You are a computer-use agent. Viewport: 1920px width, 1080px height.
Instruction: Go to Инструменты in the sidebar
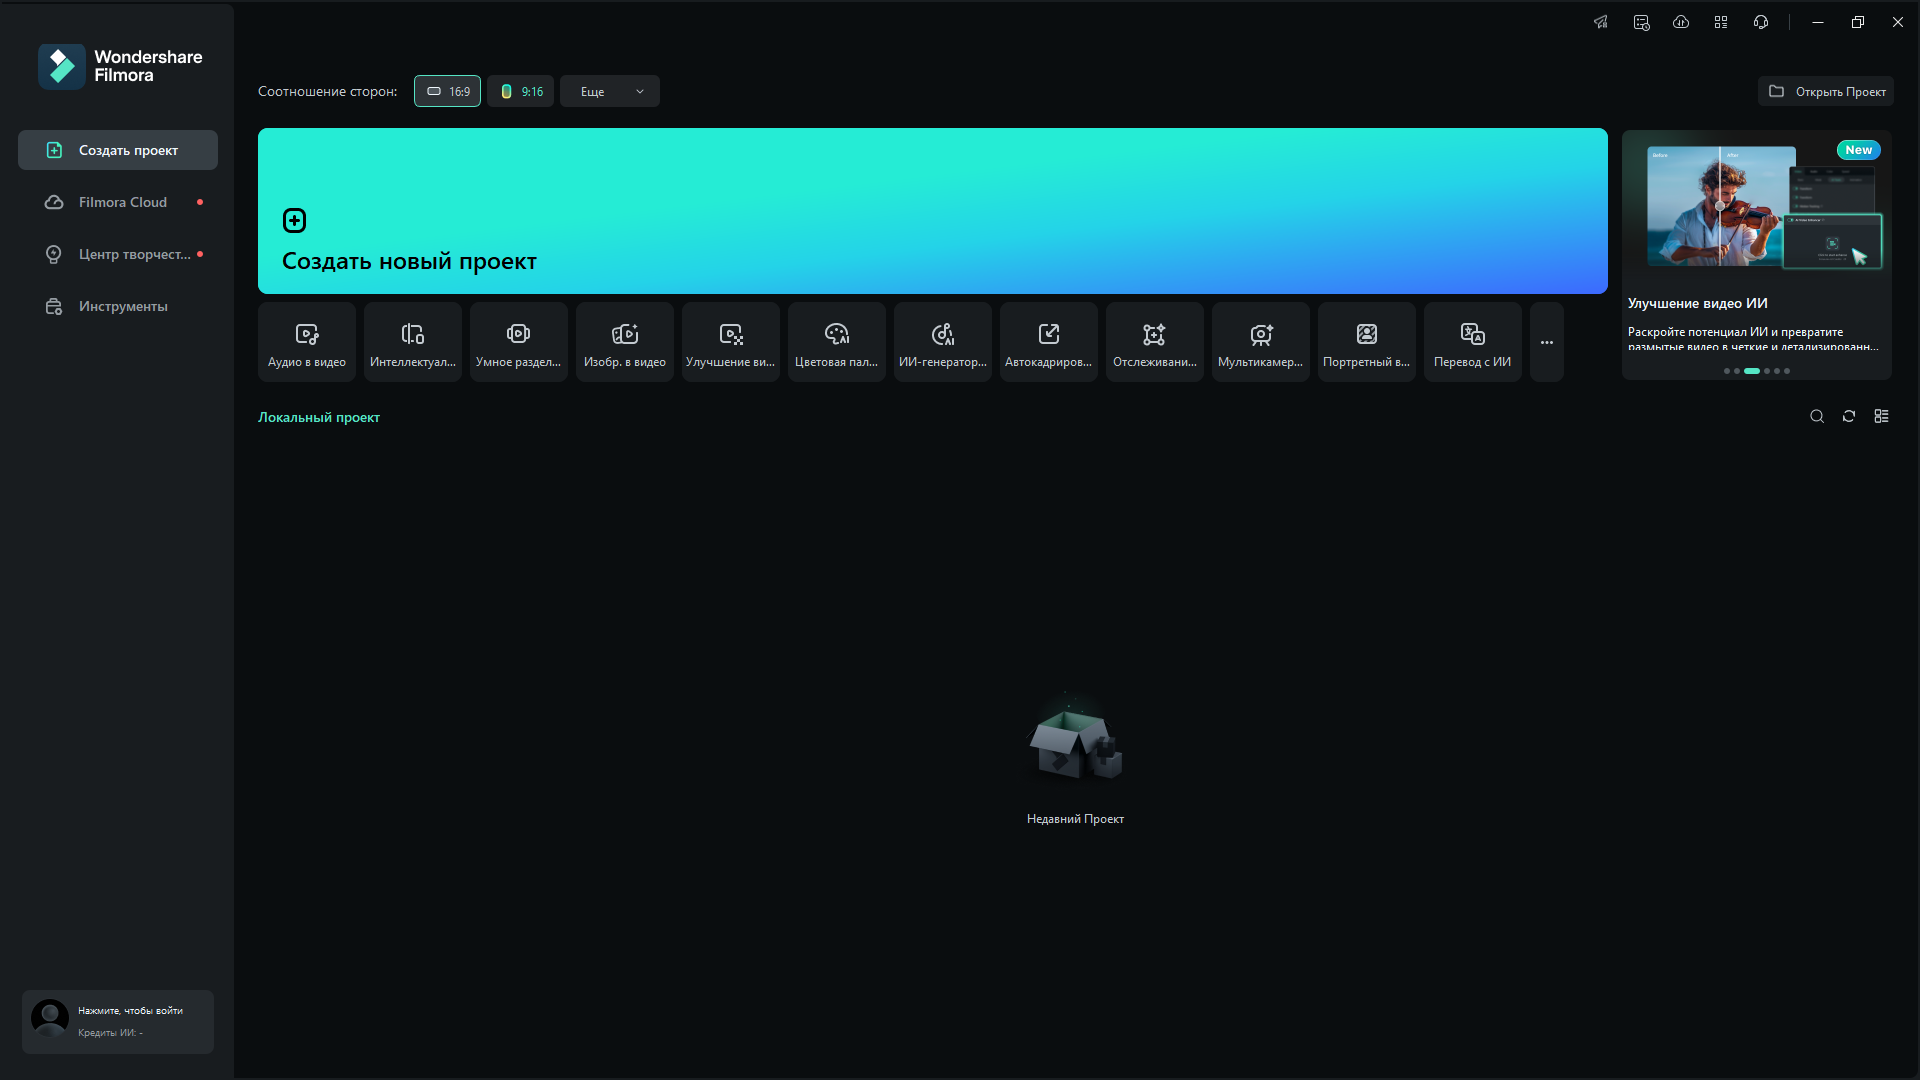point(122,306)
